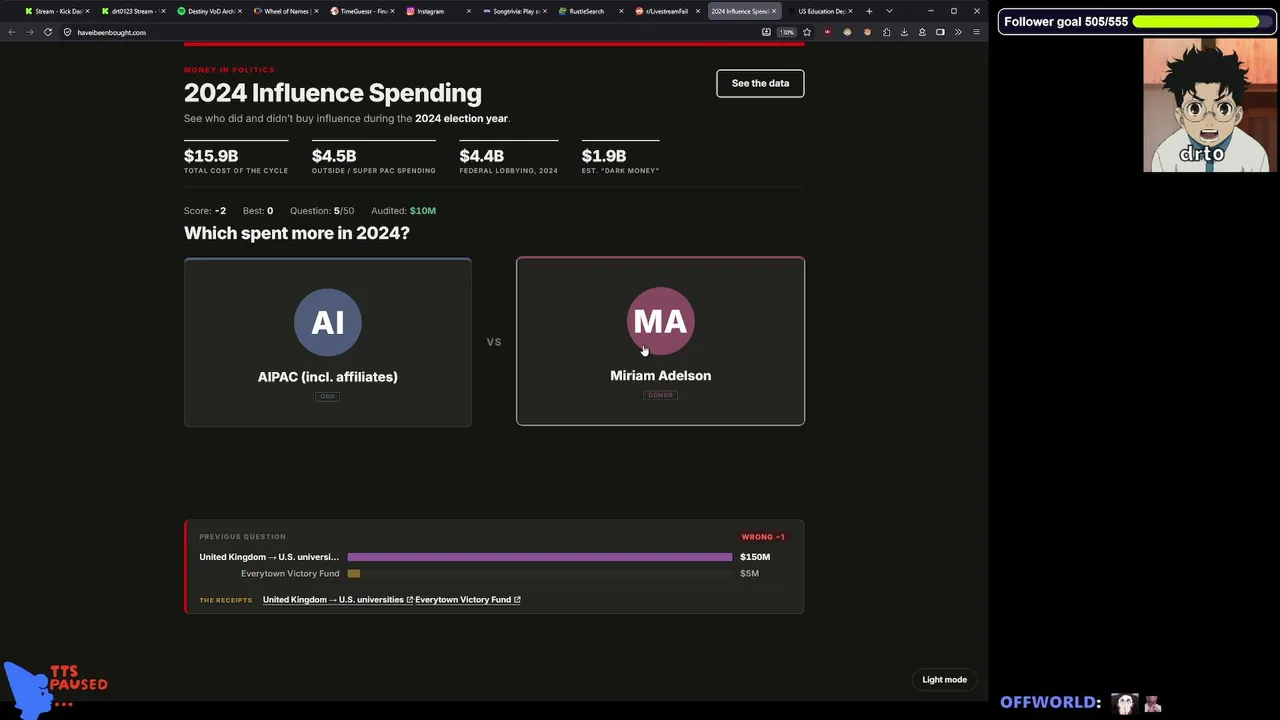Open the browser downloads panel
Image resolution: width=1280 pixels, height=720 pixels.
[904, 32]
